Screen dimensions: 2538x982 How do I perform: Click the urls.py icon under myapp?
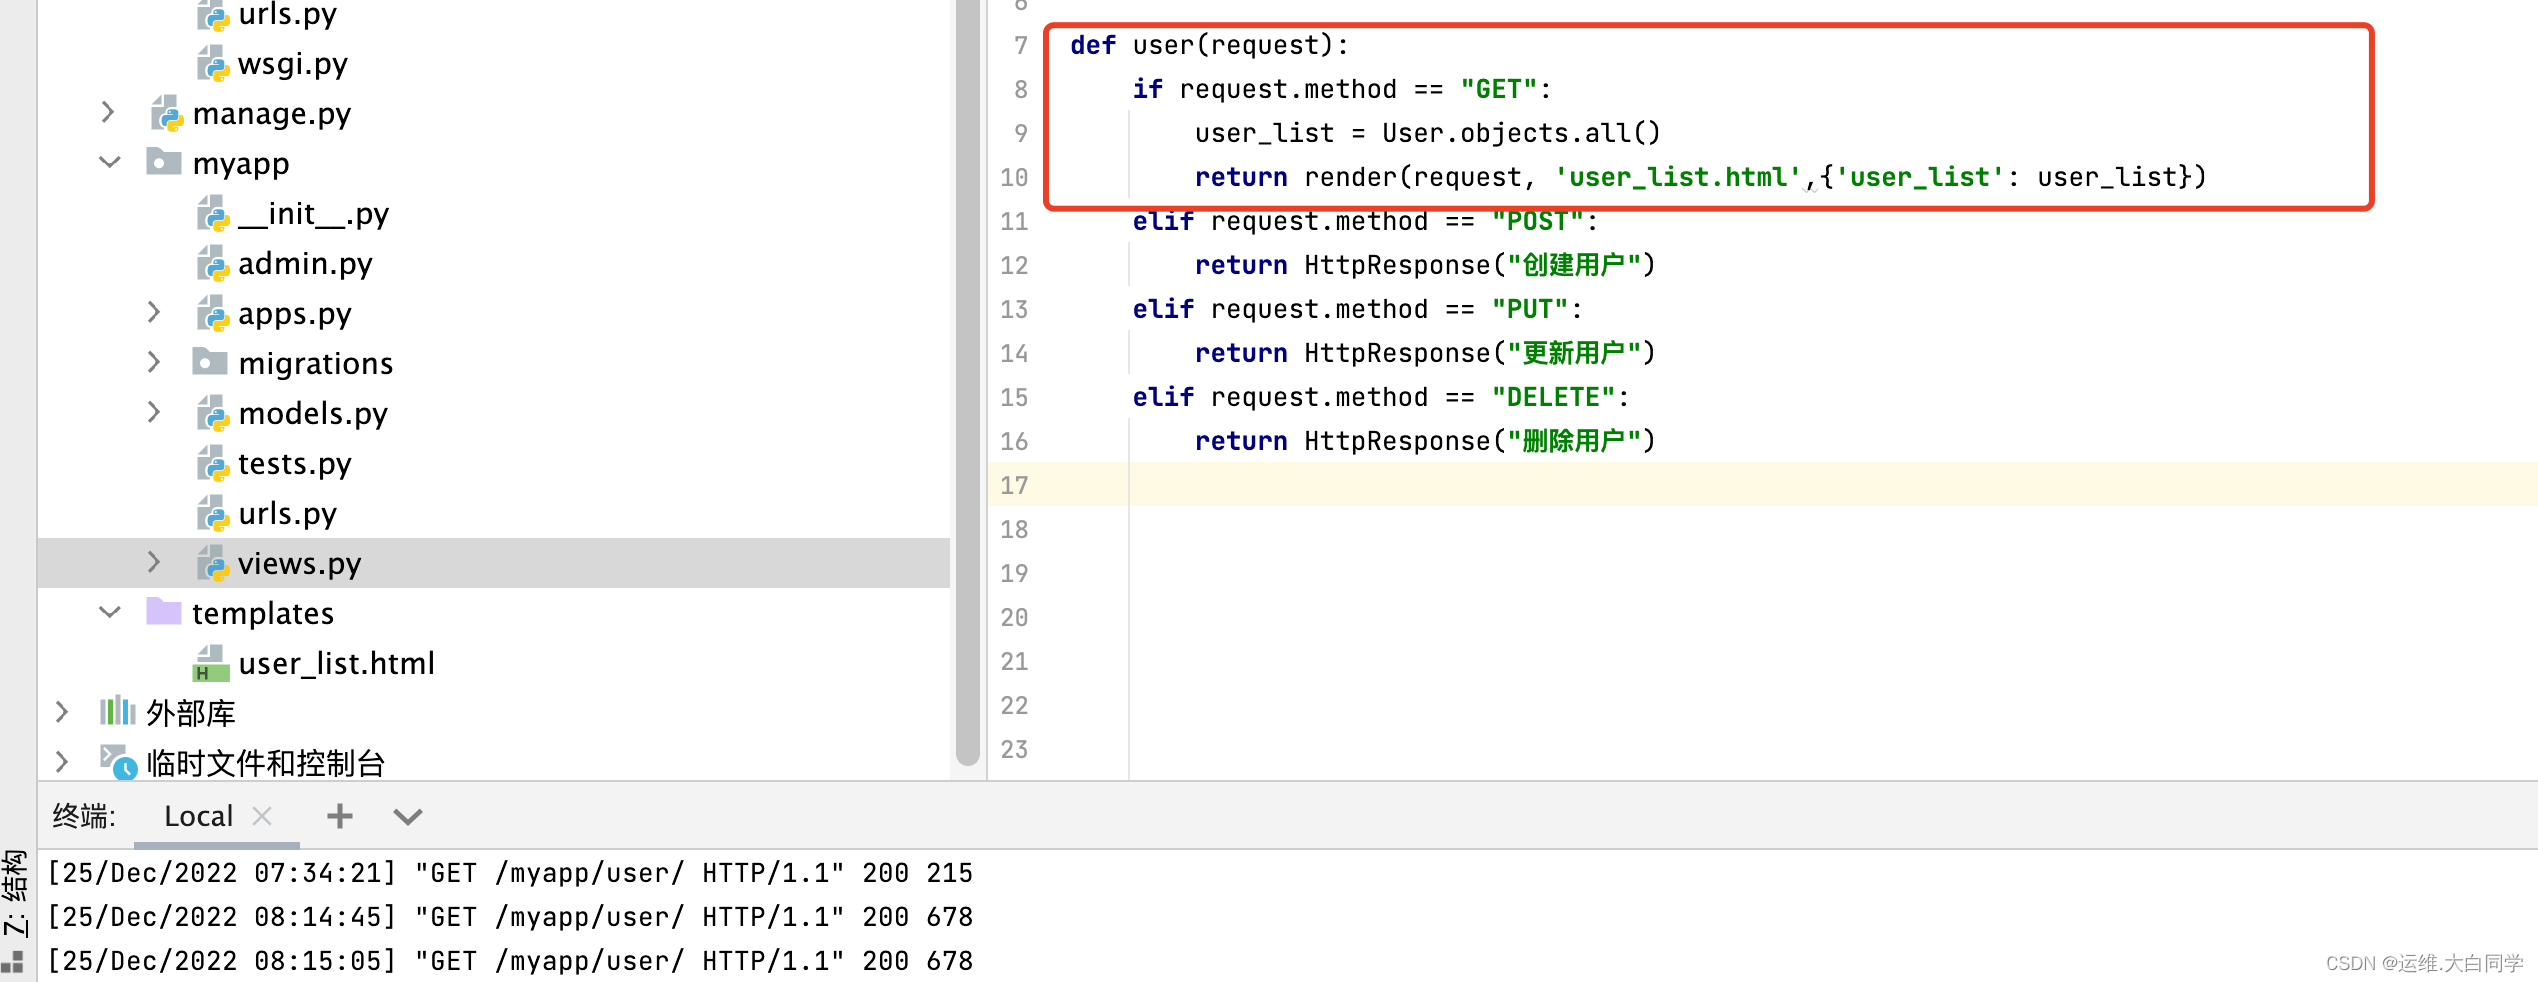tap(213, 514)
